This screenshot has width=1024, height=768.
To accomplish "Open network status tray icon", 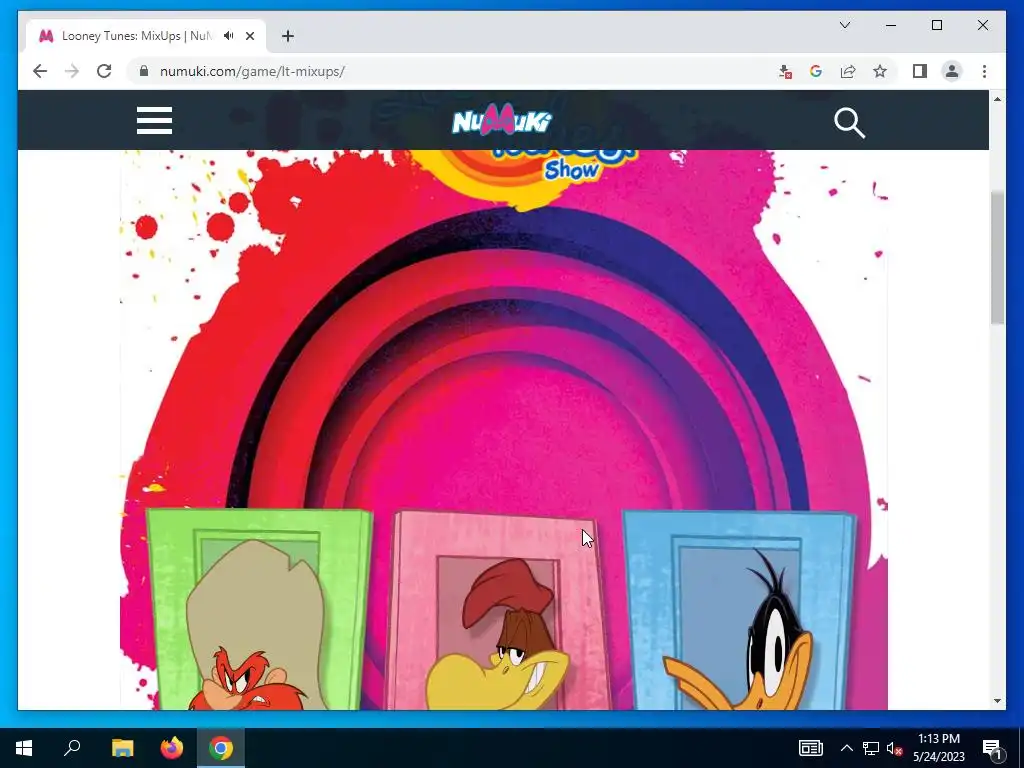I will pos(871,748).
